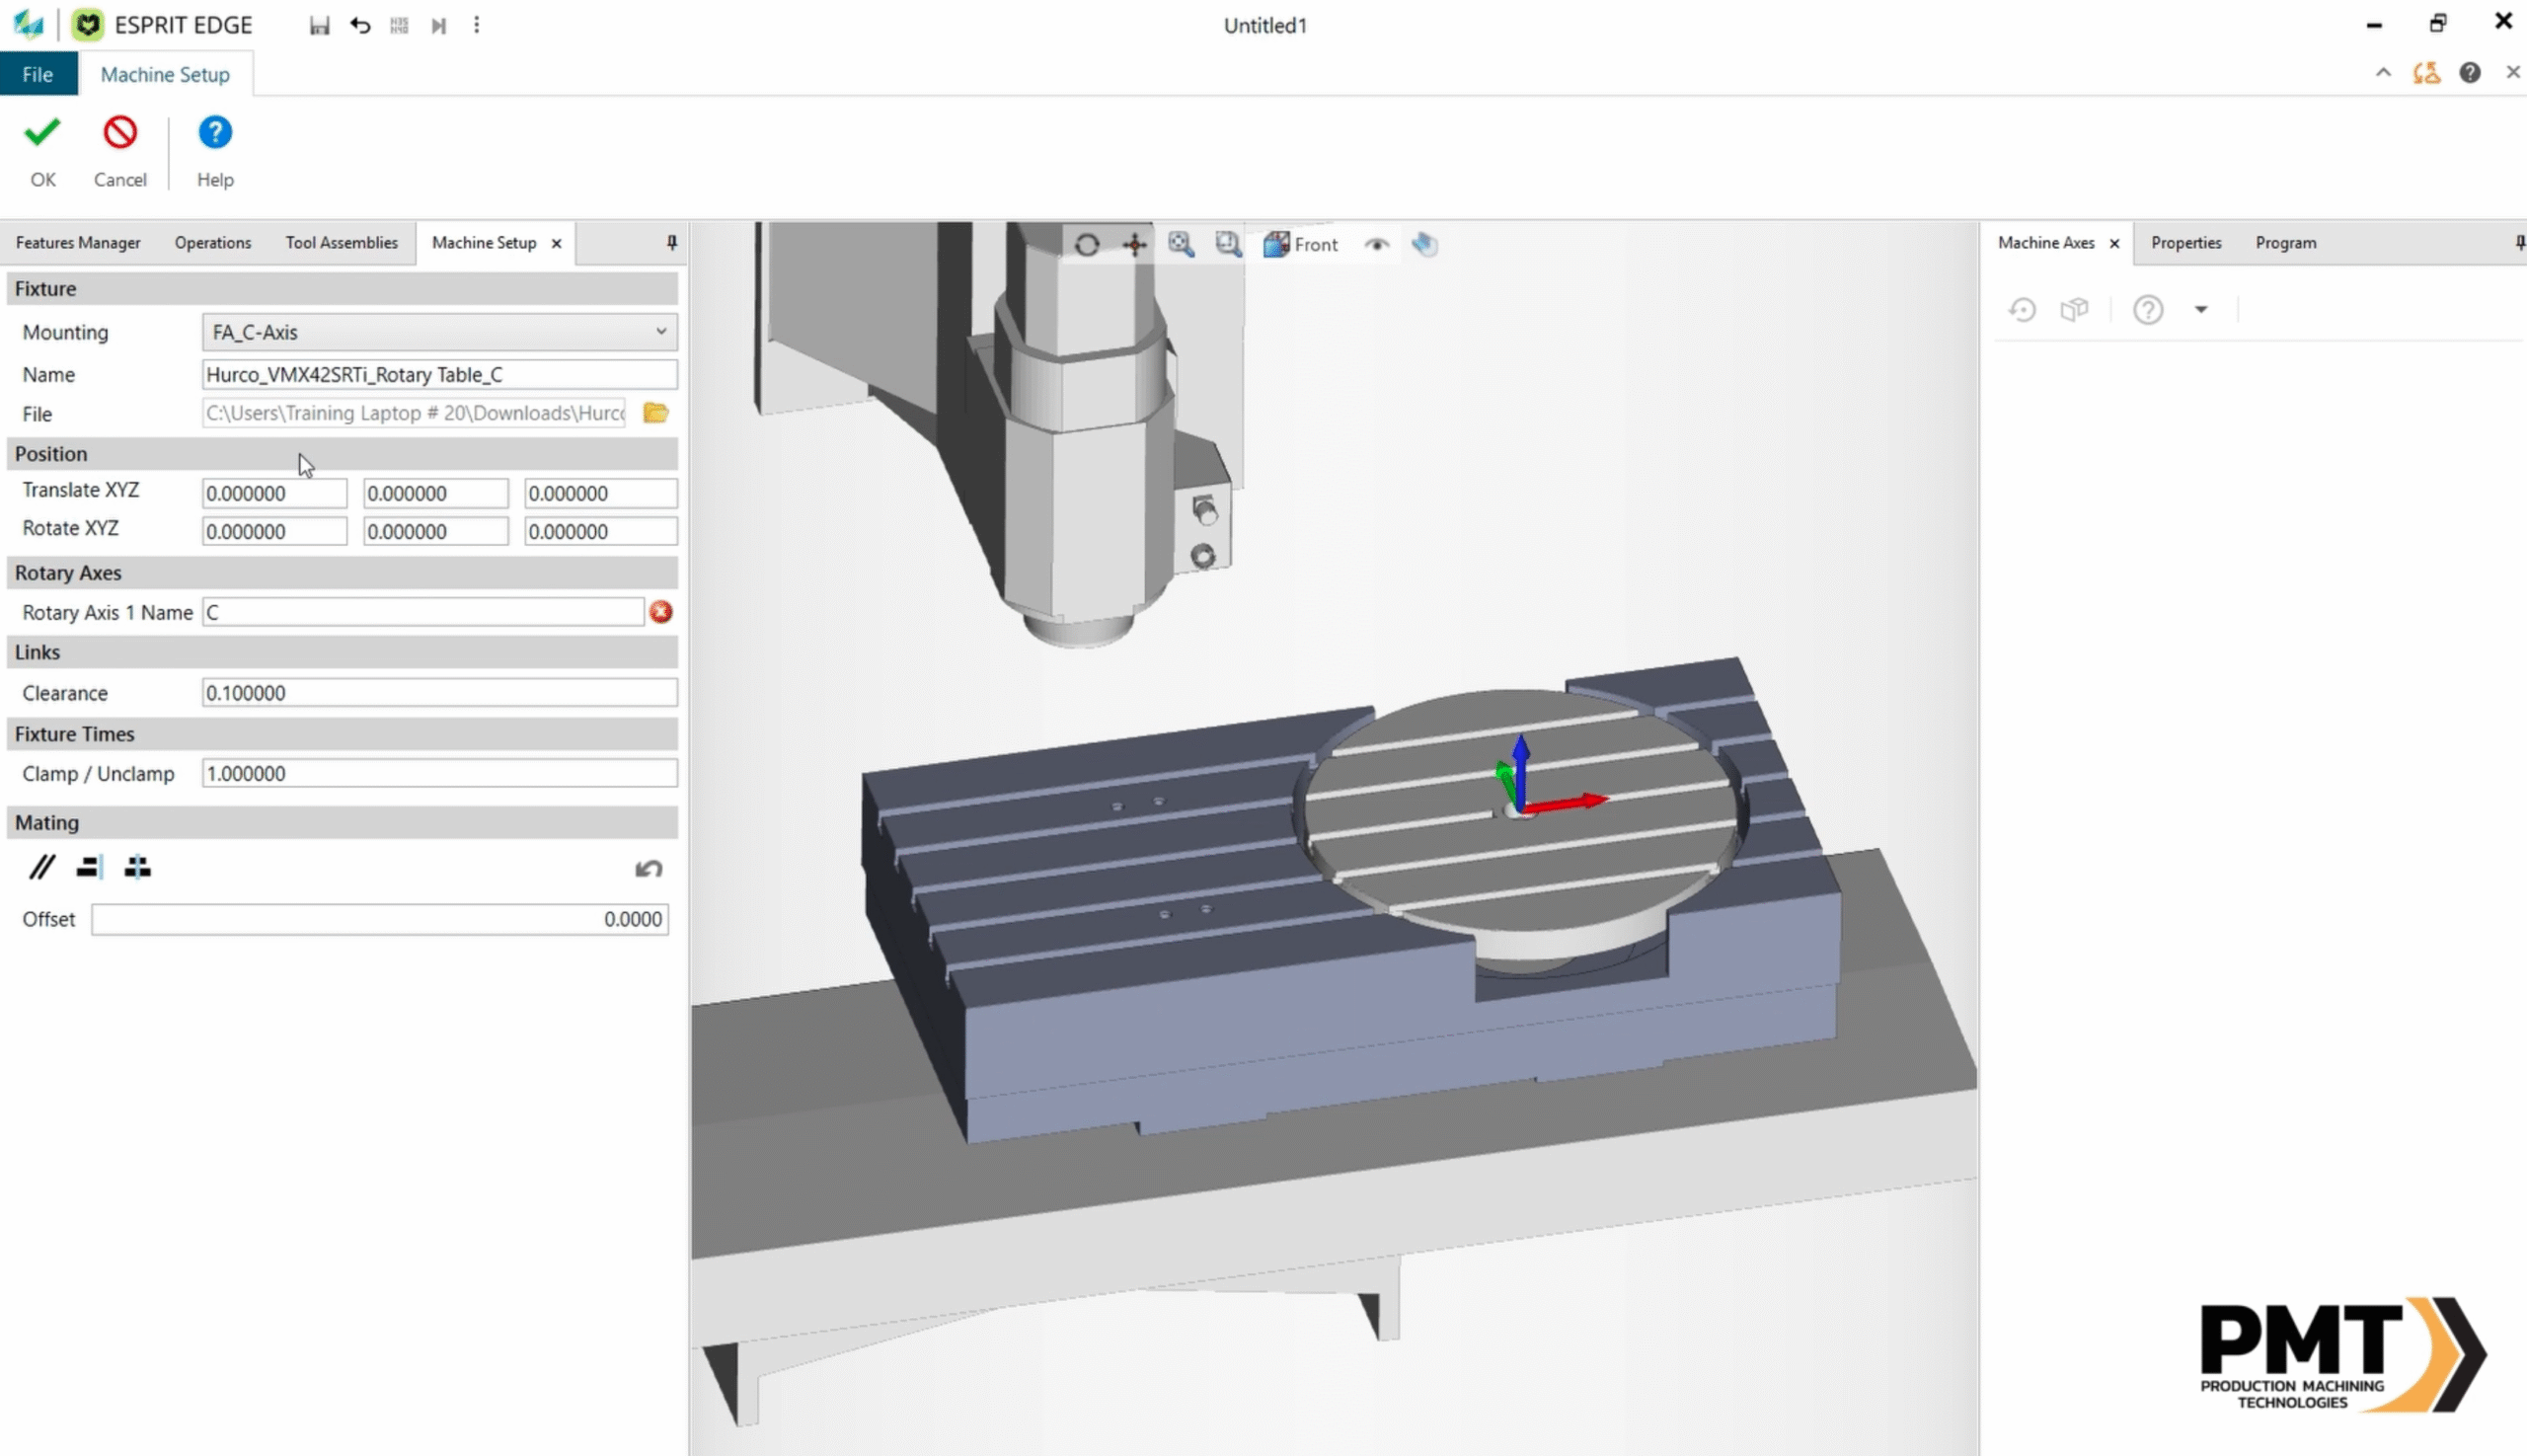Edit Rotate Y value field
Viewport: 2527px width, 1456px height.
click(436, 531)
